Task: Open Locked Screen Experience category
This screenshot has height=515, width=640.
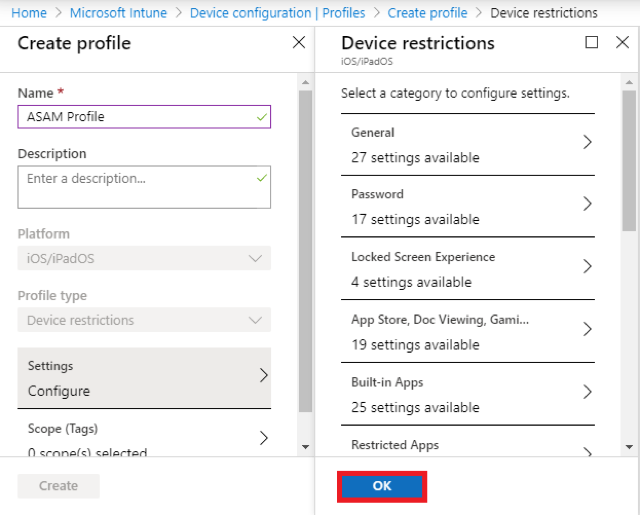Action: point(468,269)
